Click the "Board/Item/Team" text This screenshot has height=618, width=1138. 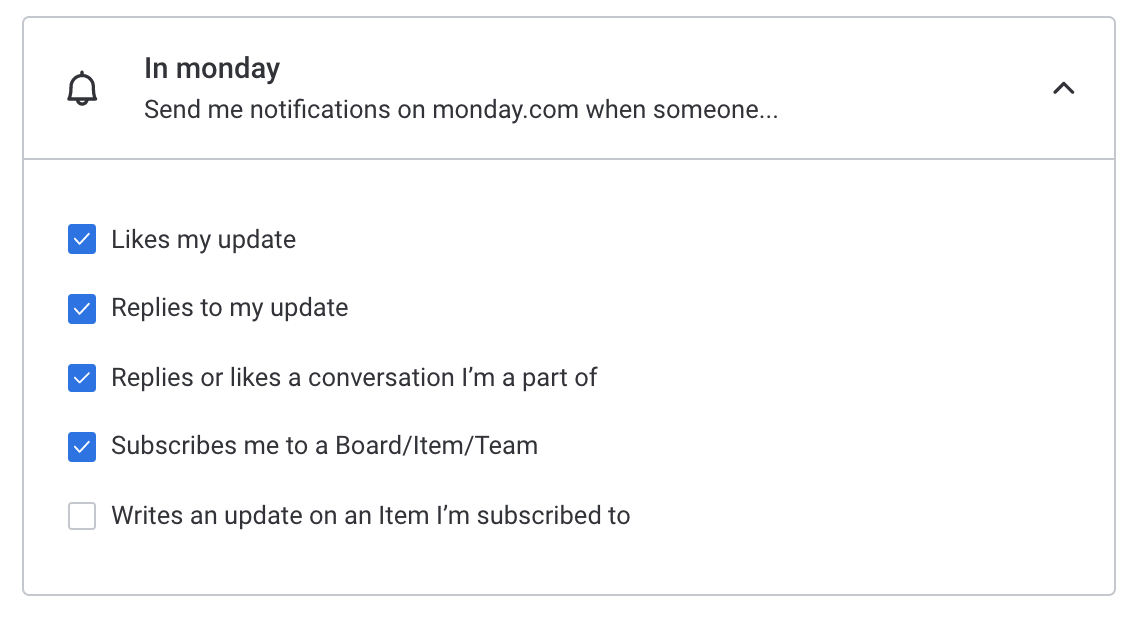click(436, 446)
